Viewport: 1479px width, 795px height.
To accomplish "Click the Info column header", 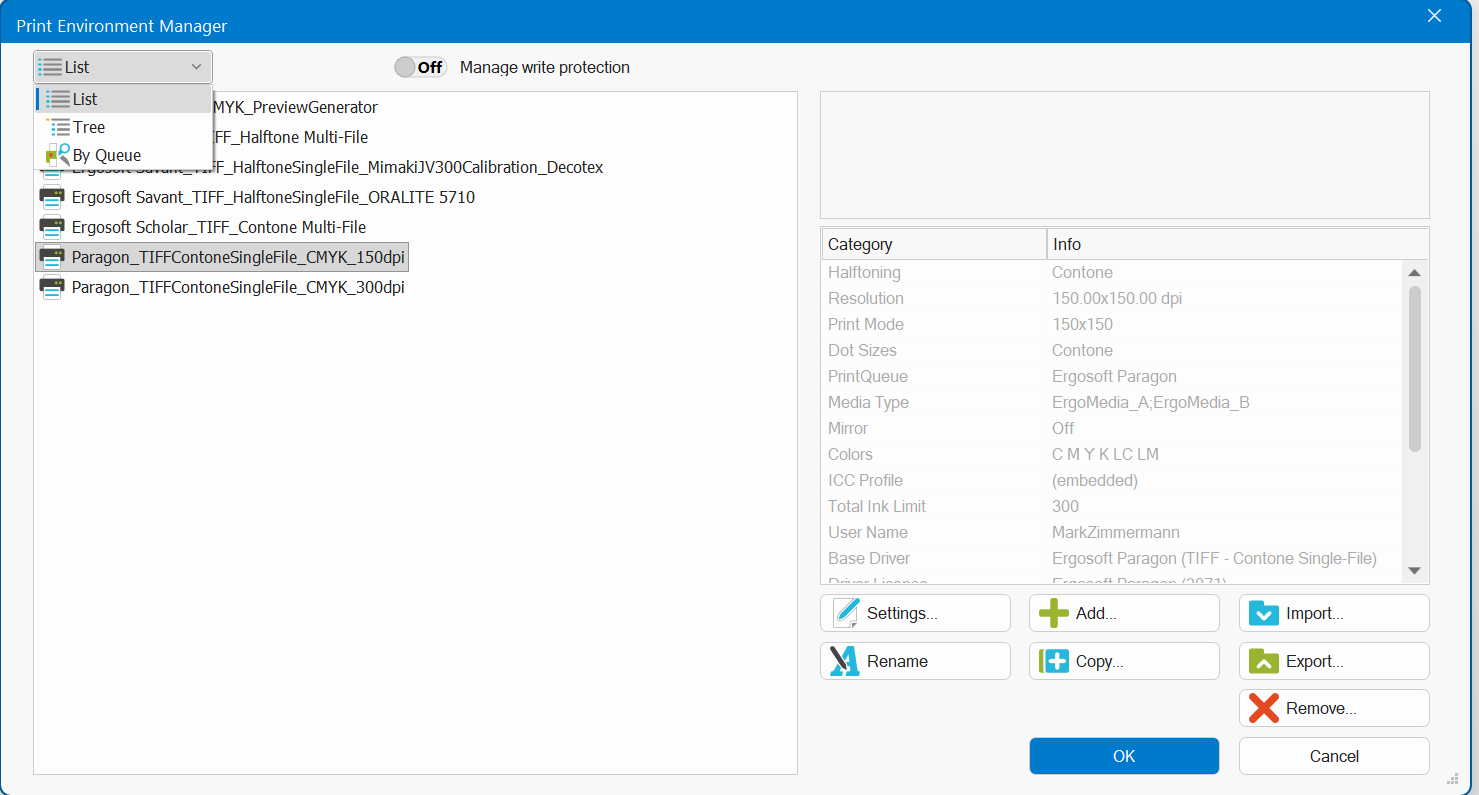I will pyautogui.click(x=1238, y=244).
